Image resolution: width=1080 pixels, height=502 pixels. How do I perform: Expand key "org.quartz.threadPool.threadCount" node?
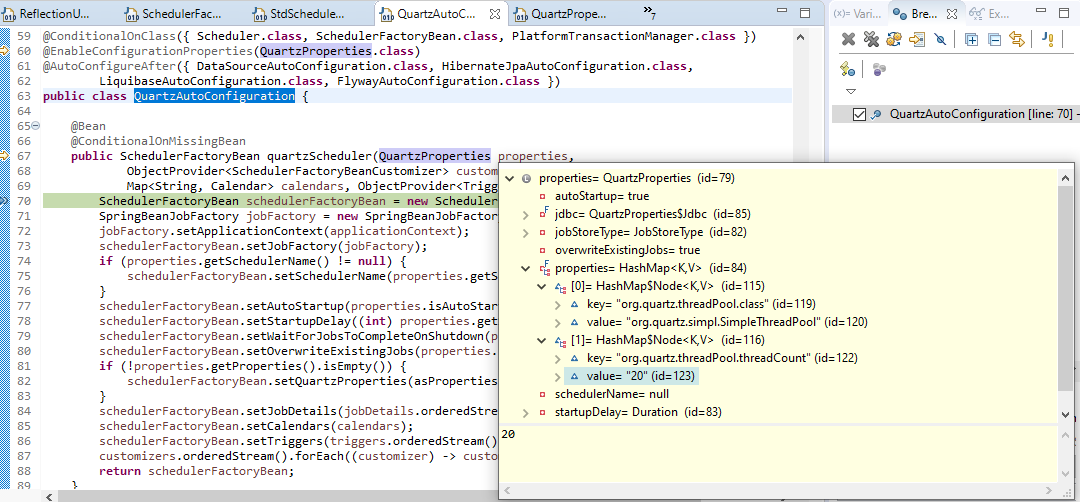[x=559, y=358]
